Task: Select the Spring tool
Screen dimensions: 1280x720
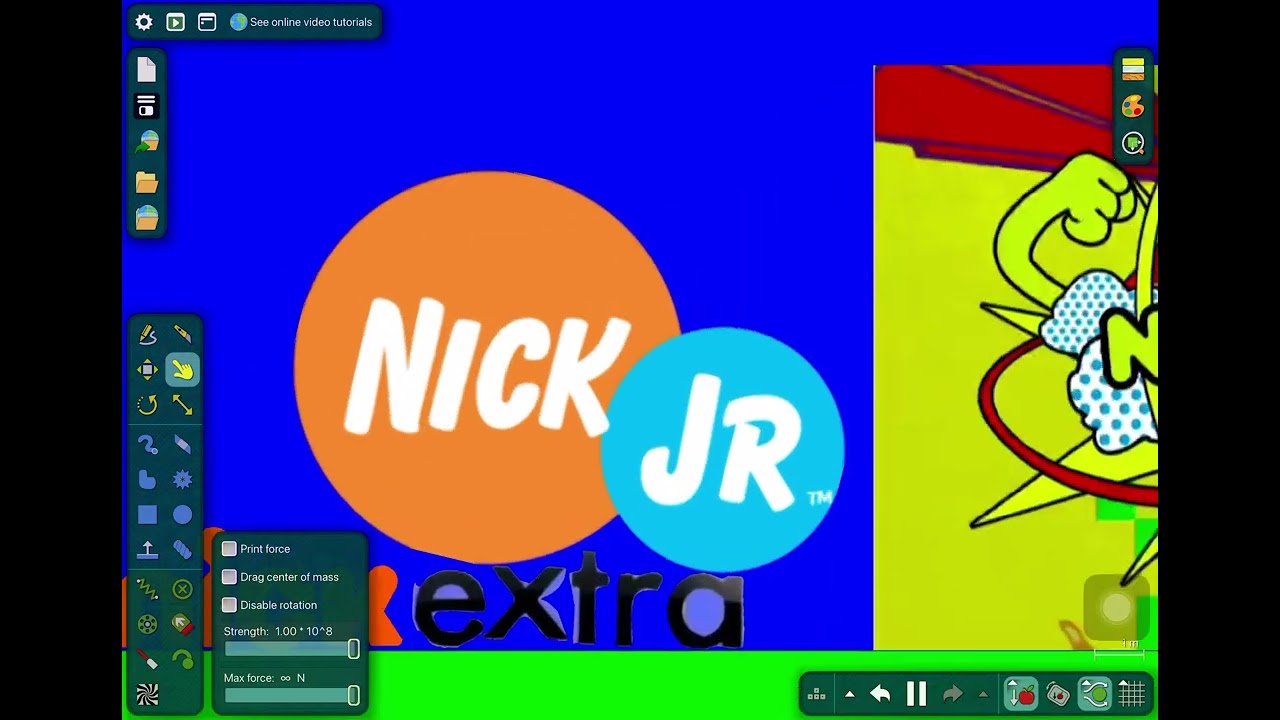Action: pyautogui.click(x=148, y=589)
